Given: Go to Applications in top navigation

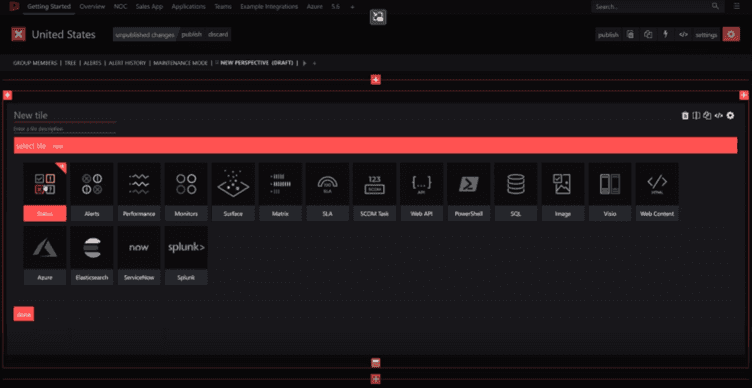Looking at the screenshot, I should (188, 7).
